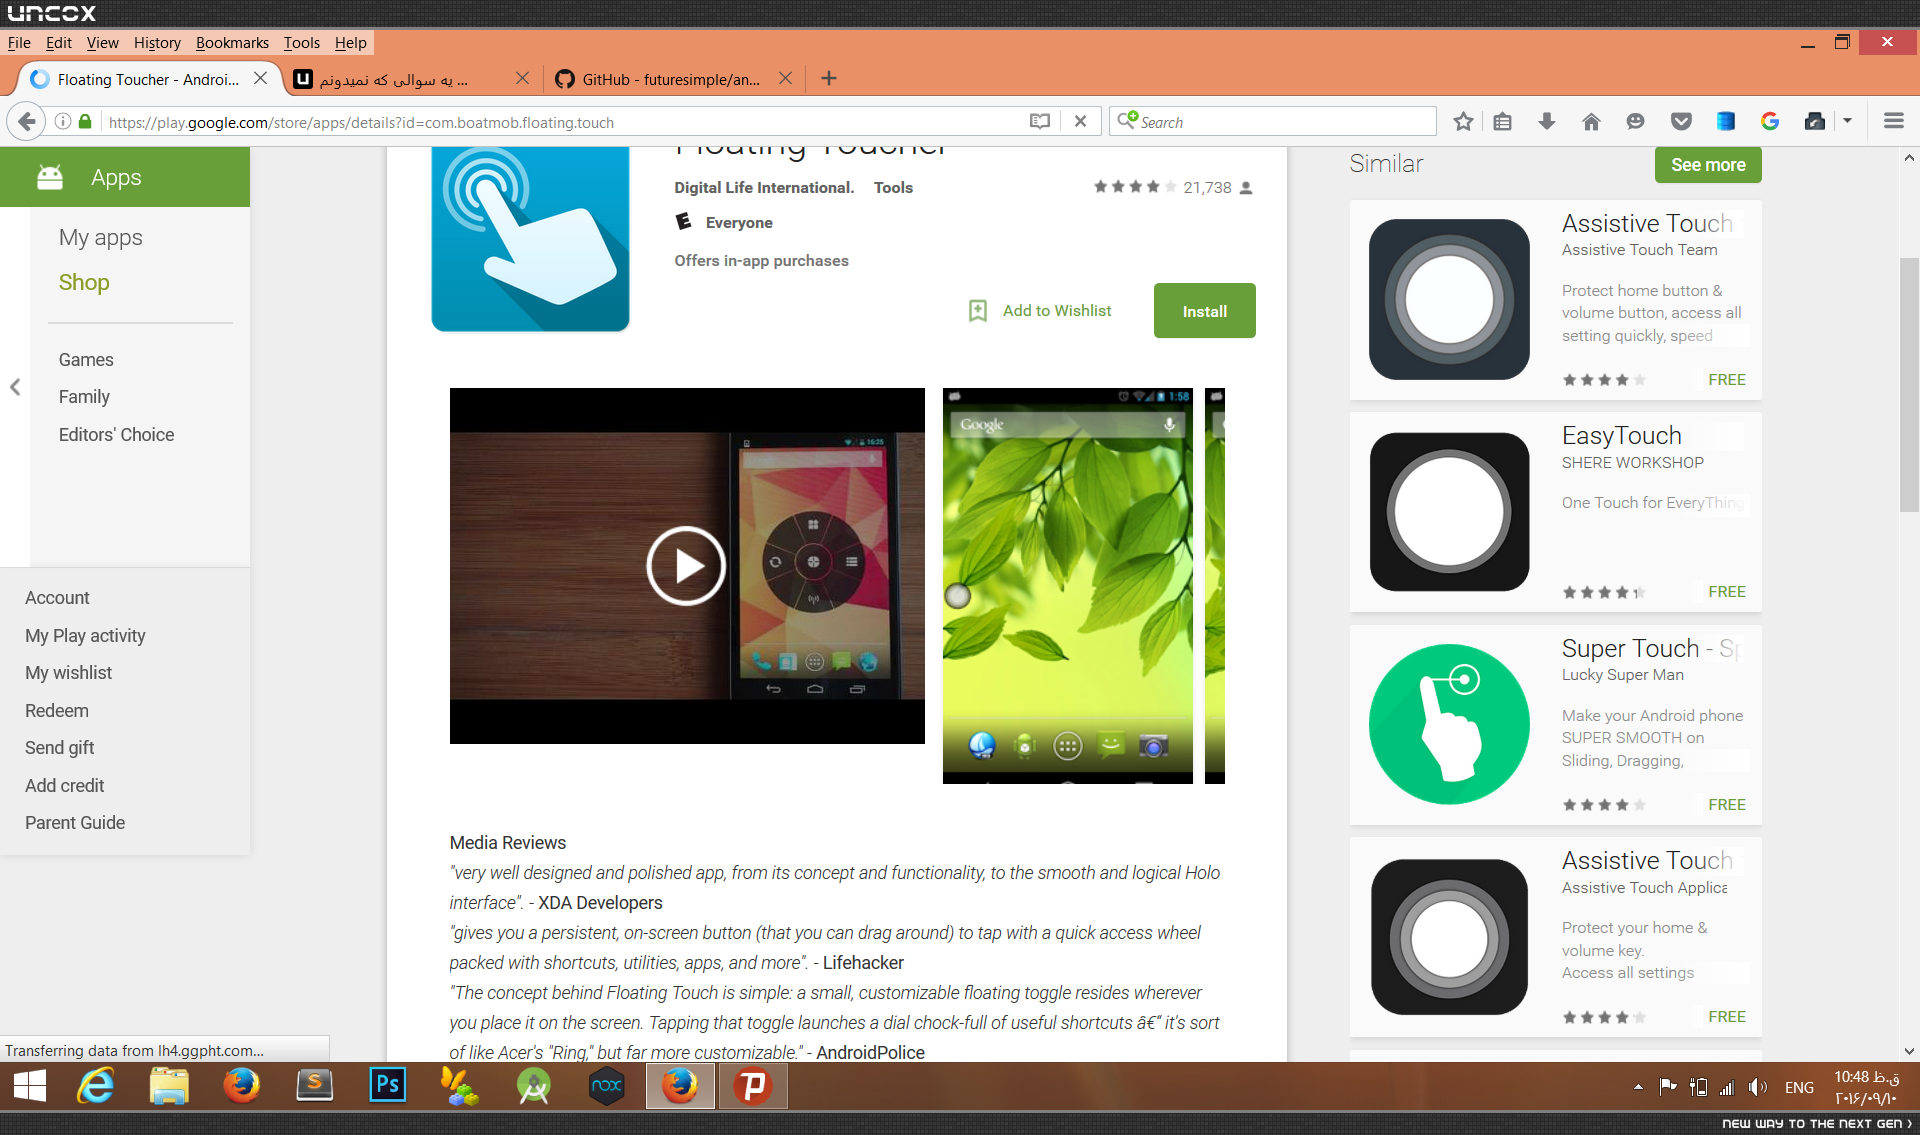
Task: Open Internet Explorer from the taskbar
Action: 96,1086
